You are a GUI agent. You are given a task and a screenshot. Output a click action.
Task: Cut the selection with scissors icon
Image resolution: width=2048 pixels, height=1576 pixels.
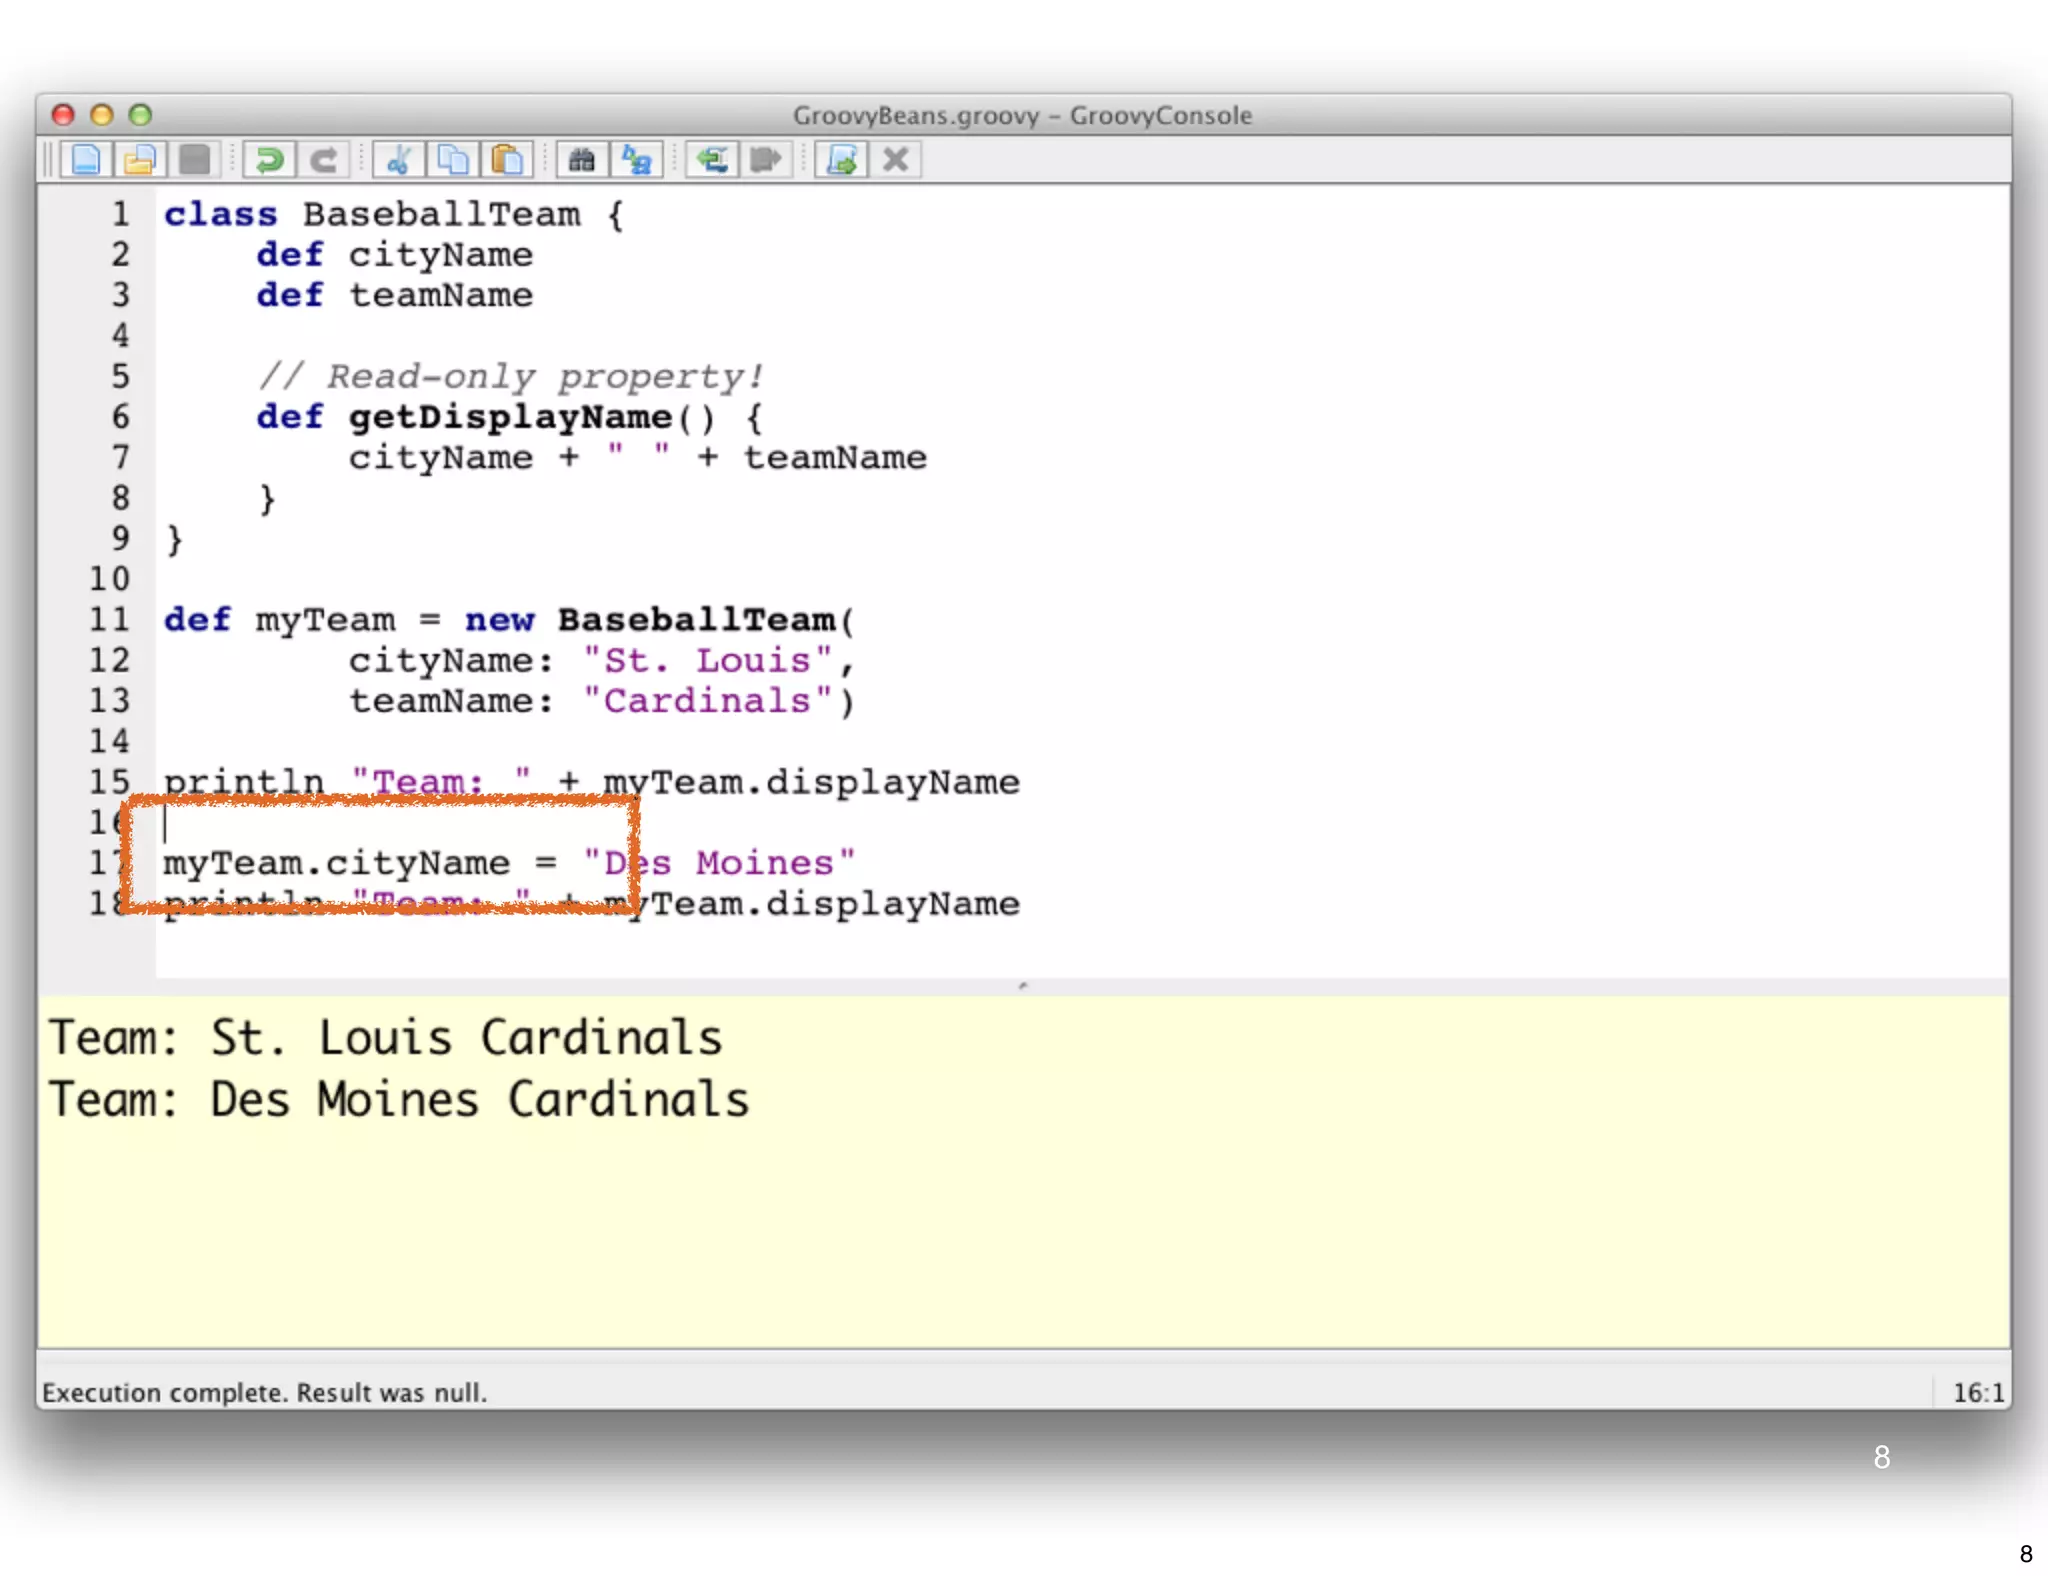[398, 160]
